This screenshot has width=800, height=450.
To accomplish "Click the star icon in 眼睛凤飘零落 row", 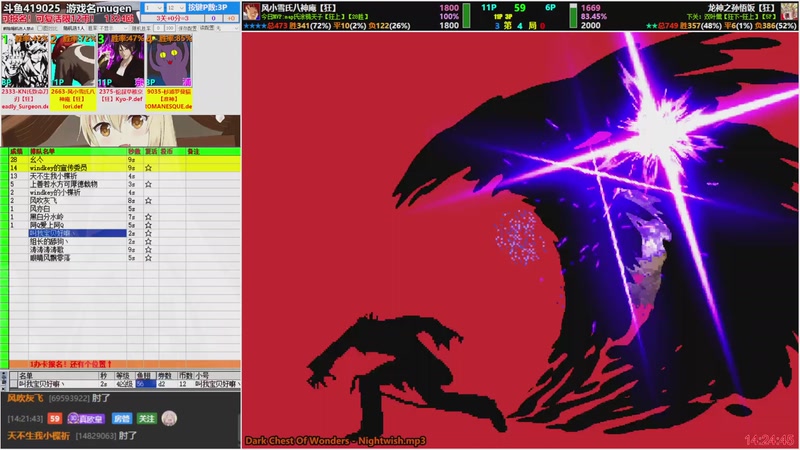I will (148, 258).
